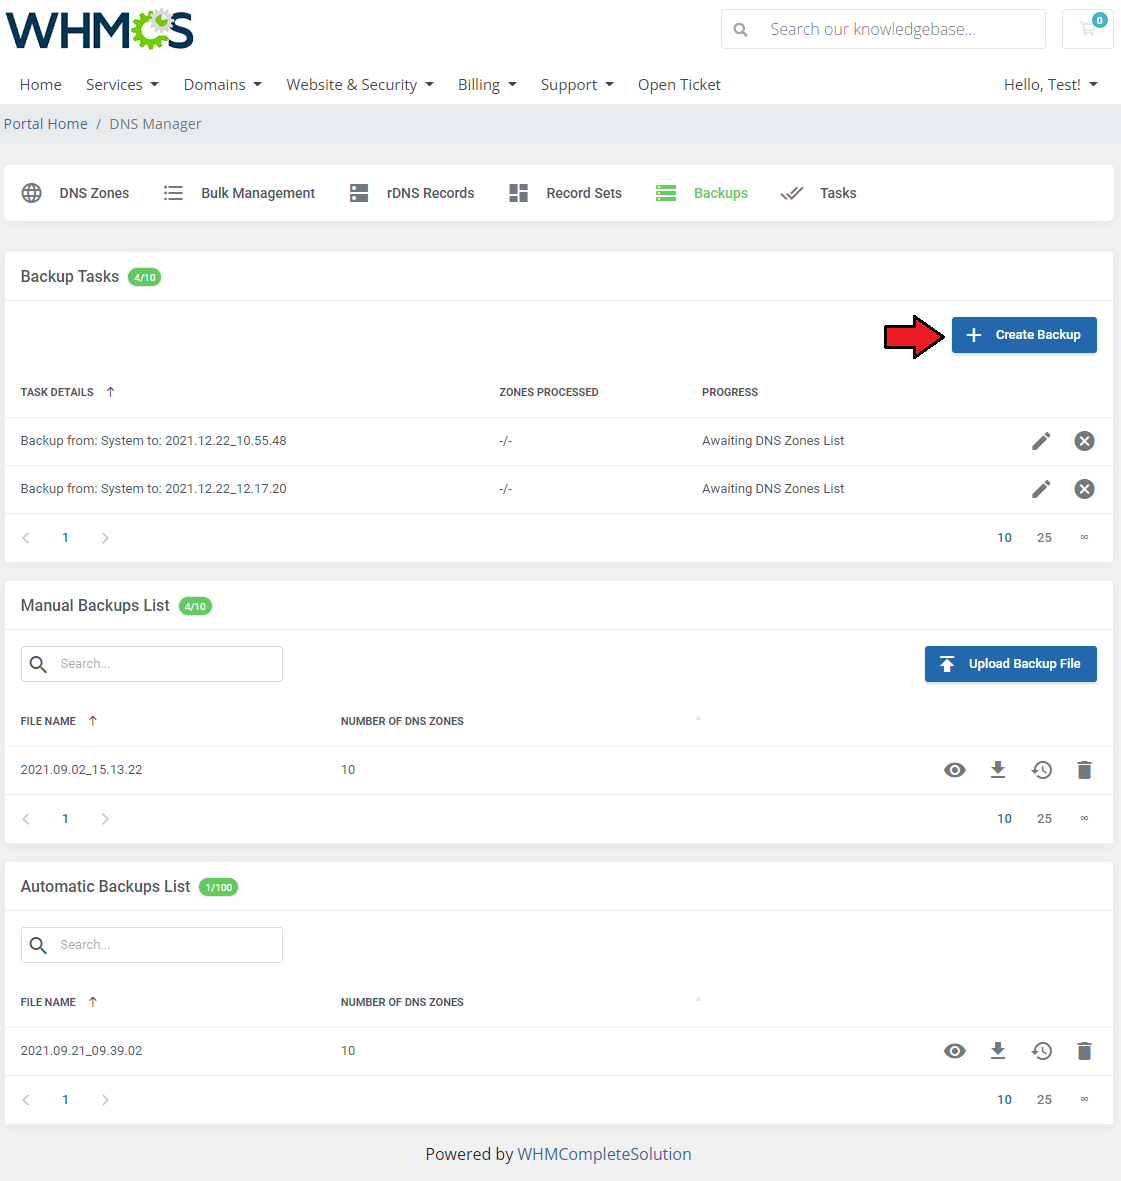Viewport: 1121px width, 1181px height.
Task: Click the Create Backup button
Action: point(1024,335)
